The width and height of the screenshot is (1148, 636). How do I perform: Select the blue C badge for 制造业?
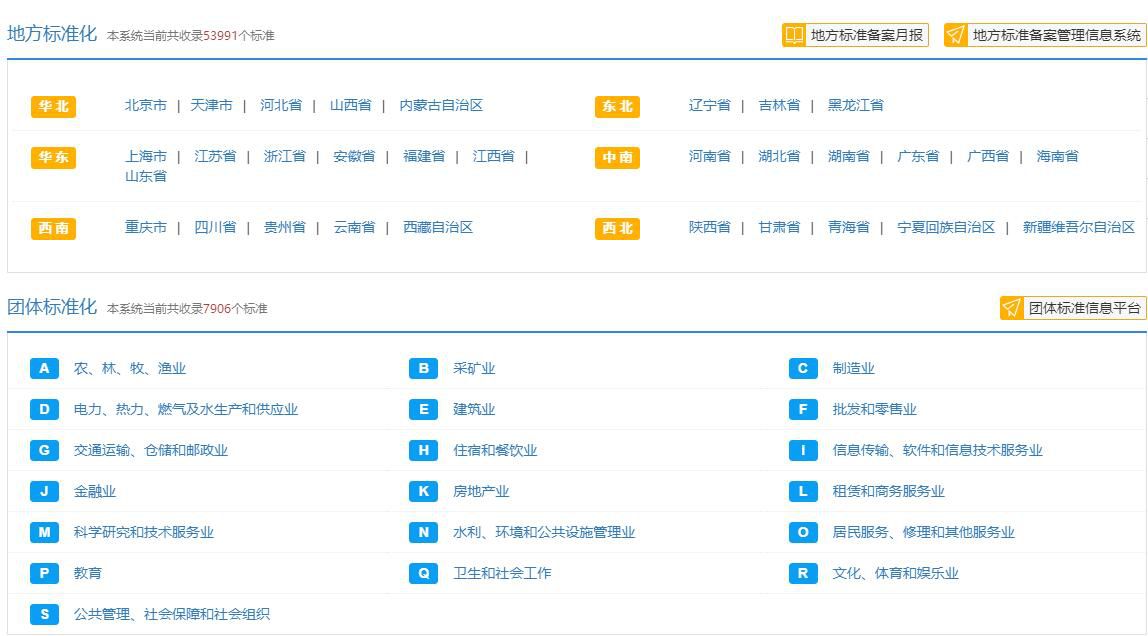(803, 368)
